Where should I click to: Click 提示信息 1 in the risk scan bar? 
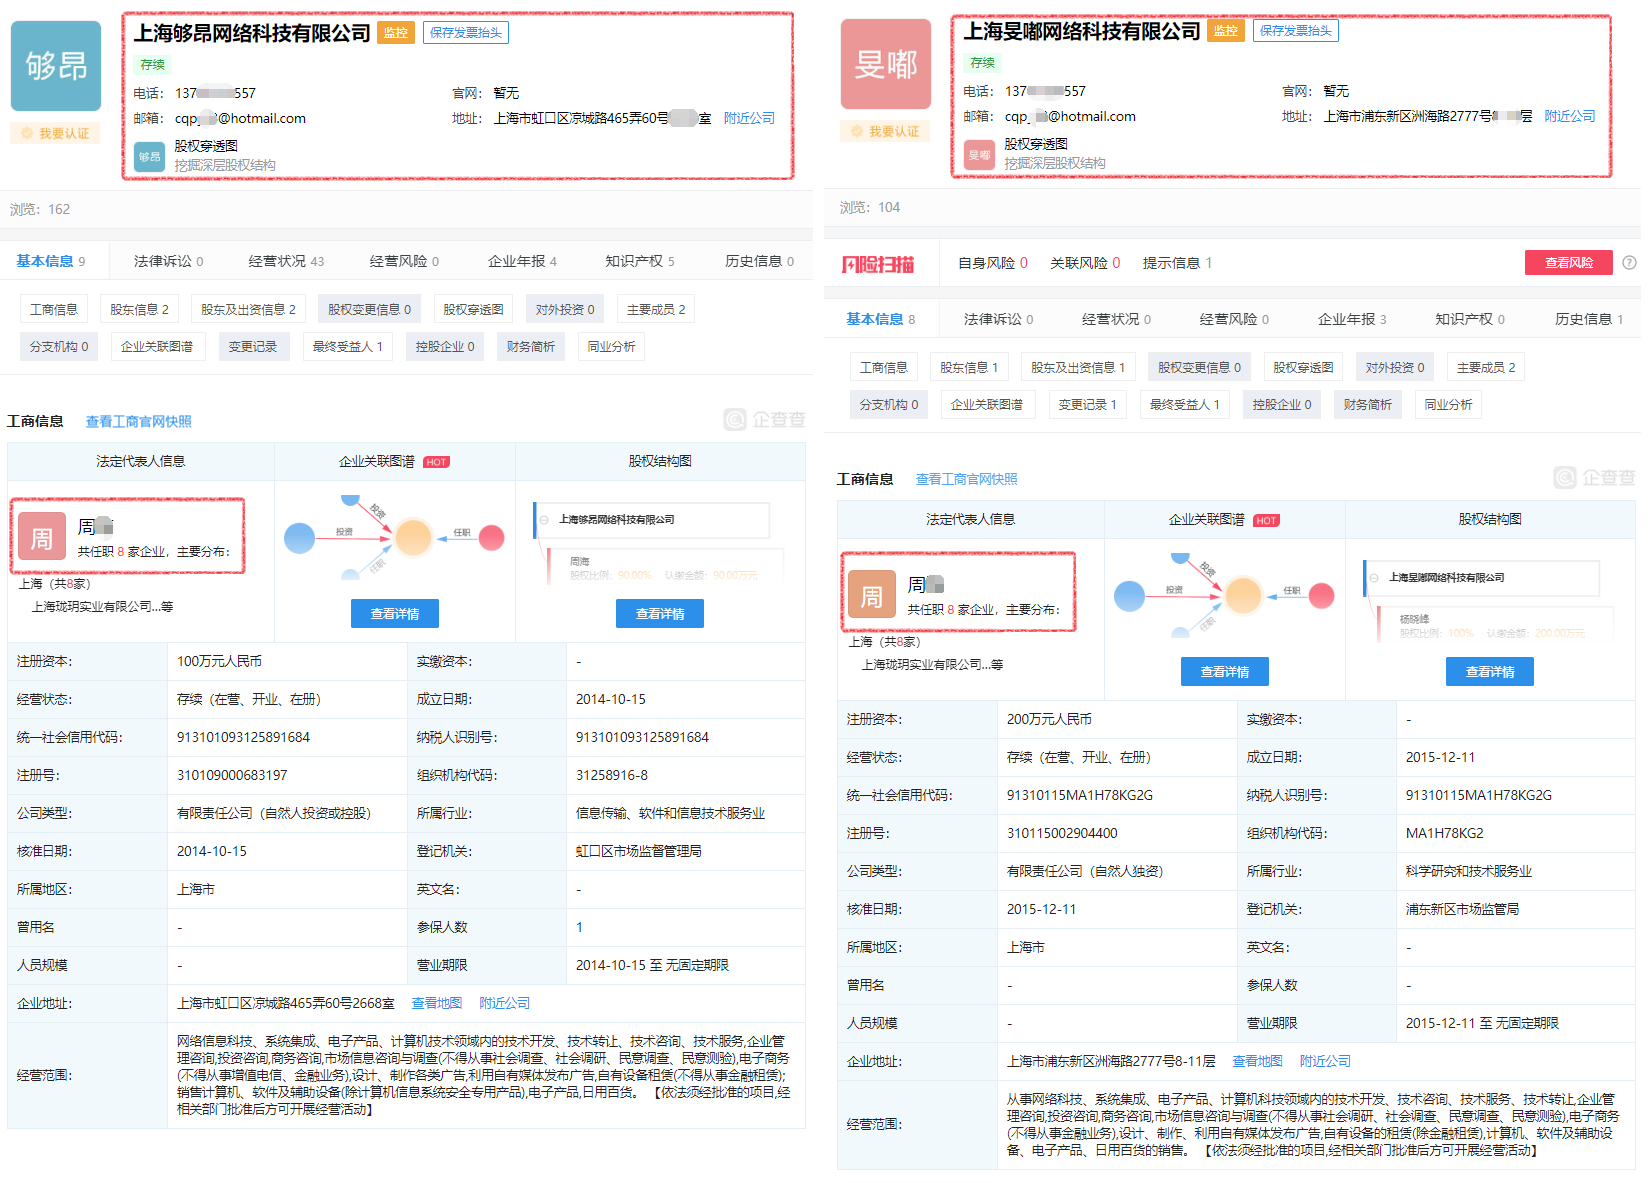(x=1177, y=263)
